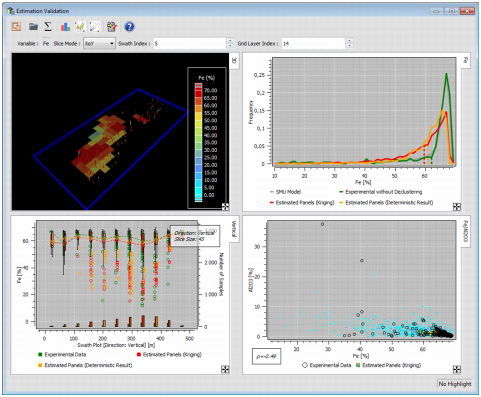Maximize the 3D view panel using corner icon
Screen dimensions: 481x397
(225, 207)
